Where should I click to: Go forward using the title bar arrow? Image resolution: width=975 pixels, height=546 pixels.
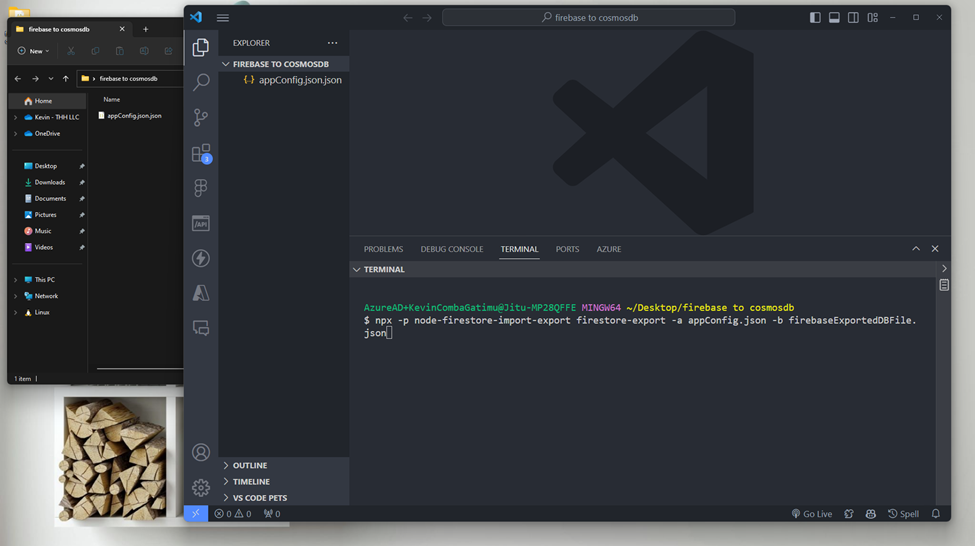pyautogui.click(x=427, y=18)
